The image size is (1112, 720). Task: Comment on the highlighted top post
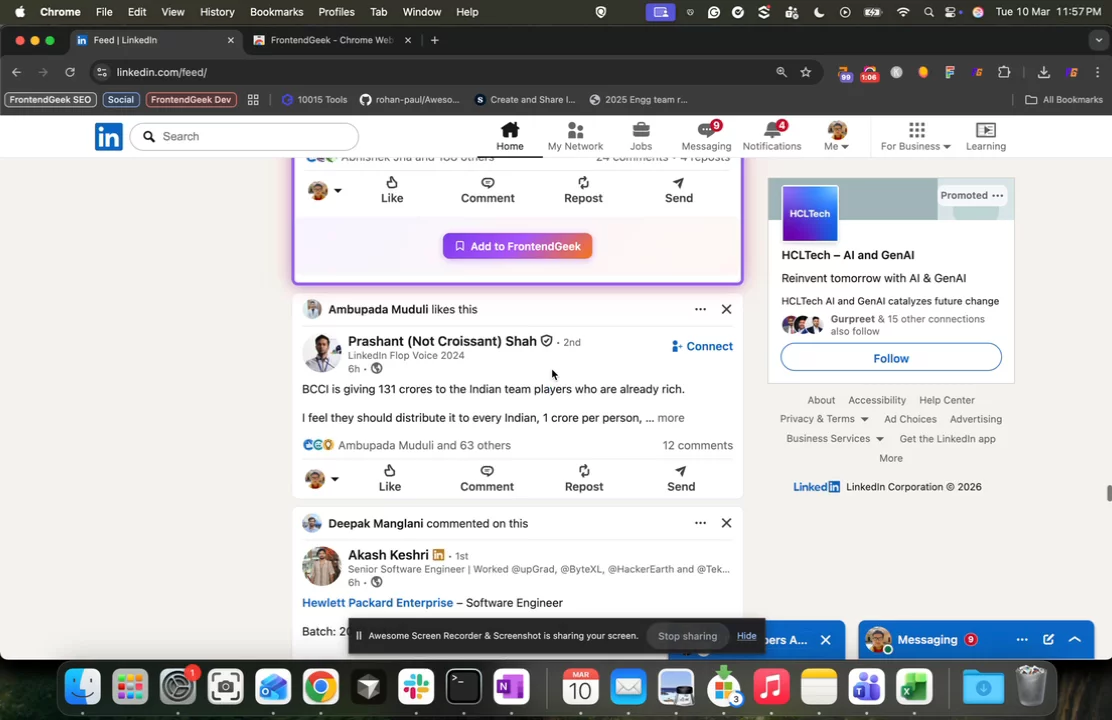[x=487, y=190]
